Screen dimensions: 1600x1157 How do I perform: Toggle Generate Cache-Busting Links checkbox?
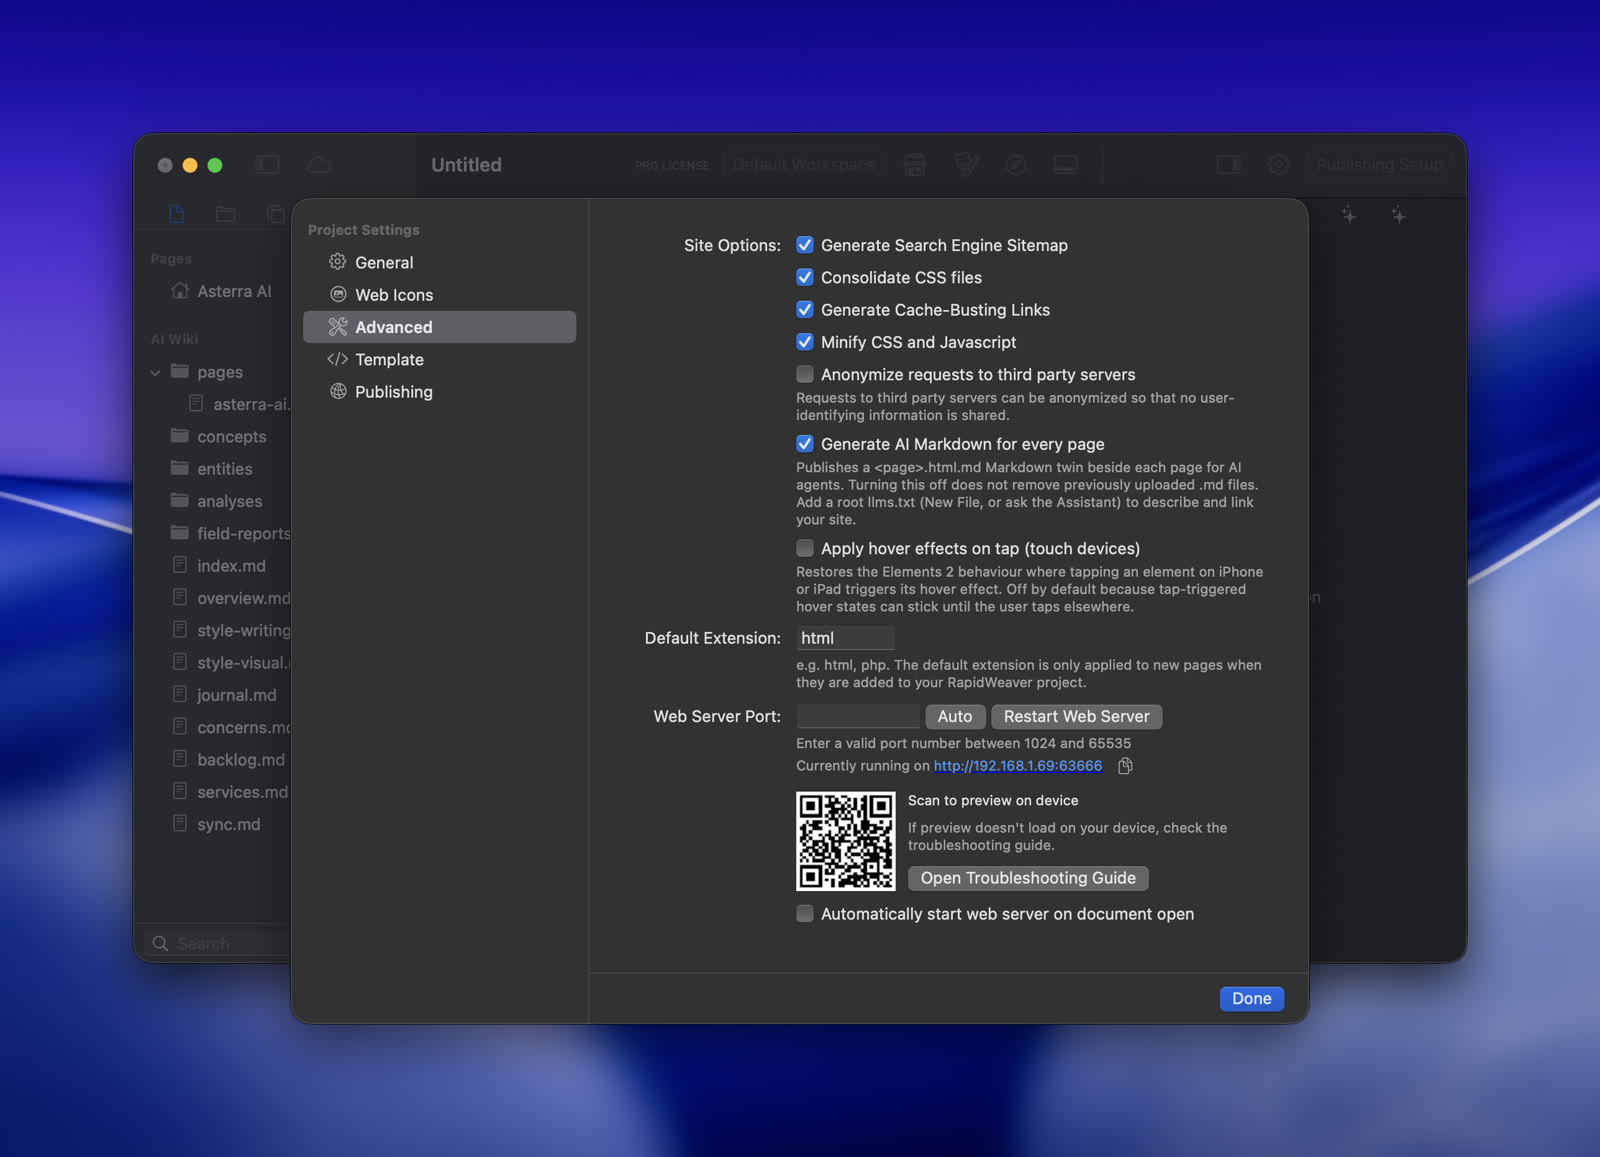tap(805, 310)
